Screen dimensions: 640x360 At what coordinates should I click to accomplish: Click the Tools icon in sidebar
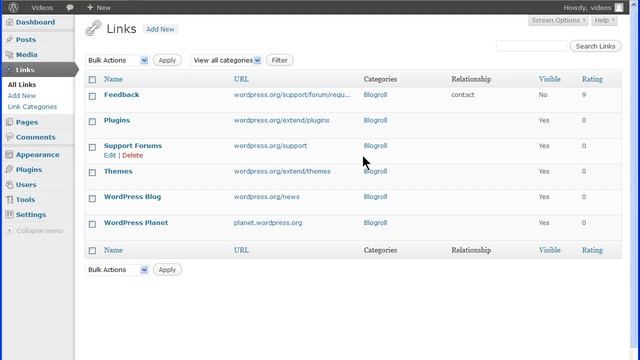[9, 200]
